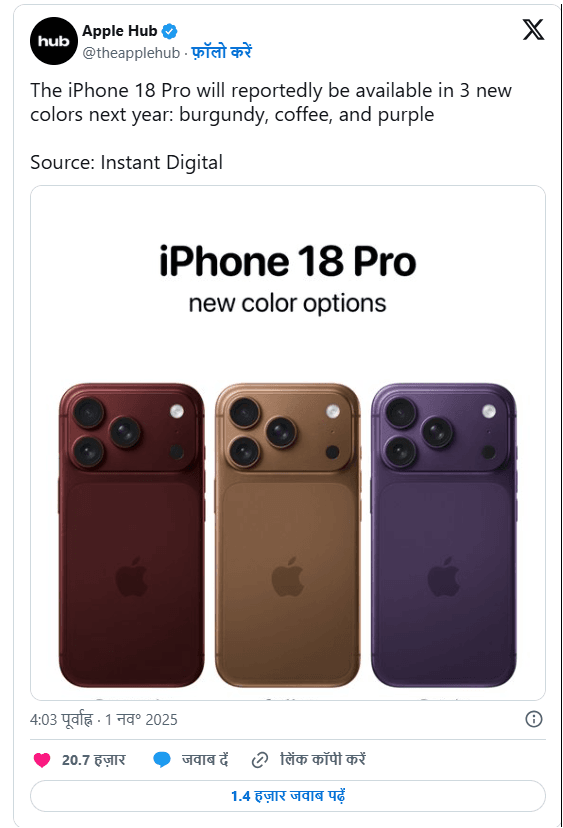Choose the लिंक कॉपी करें label

(323, 759)
